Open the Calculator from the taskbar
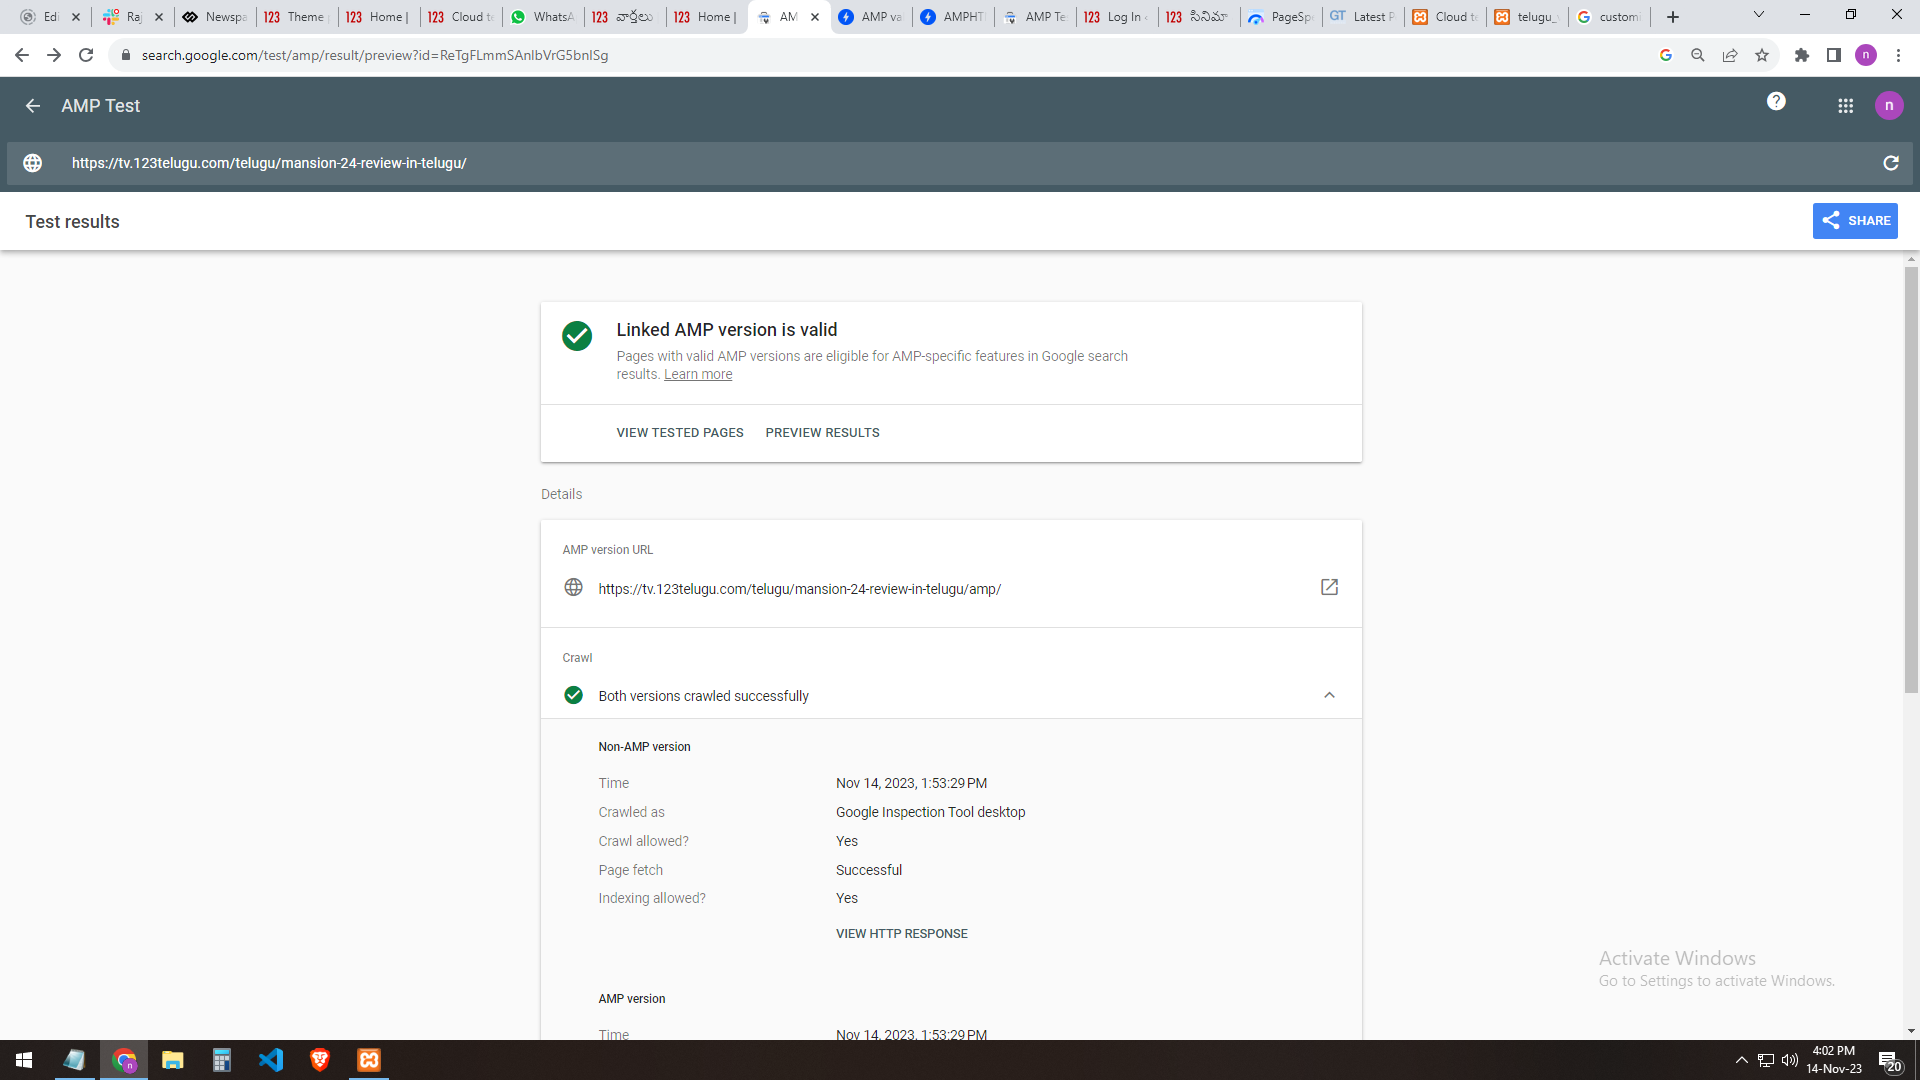Screen dimensions: 1920x1080 tap(222, 1060)
